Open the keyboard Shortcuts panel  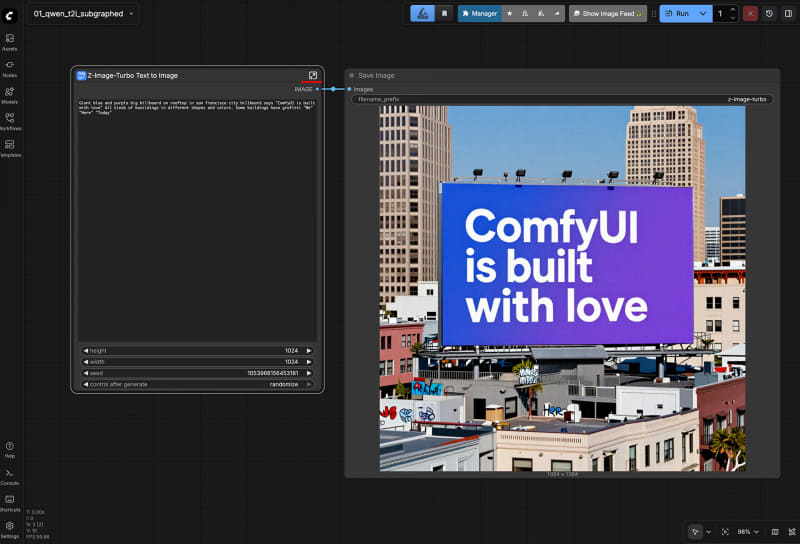click(x=10, y=503)
